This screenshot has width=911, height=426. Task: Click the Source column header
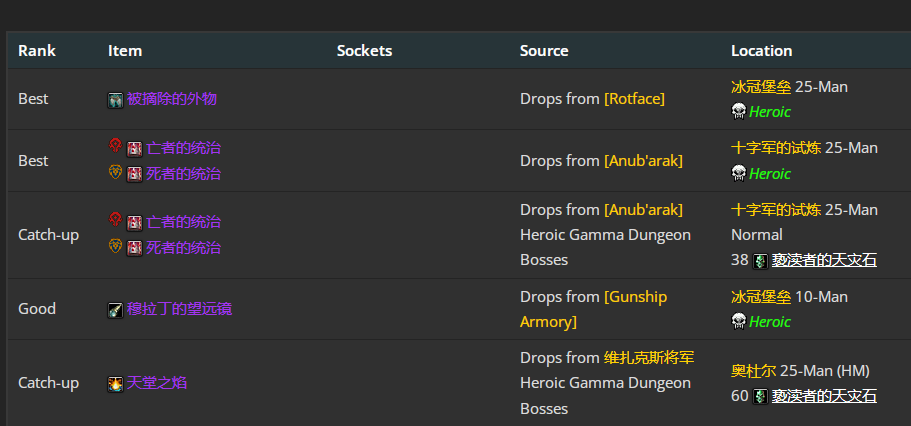tap(544, 51)
